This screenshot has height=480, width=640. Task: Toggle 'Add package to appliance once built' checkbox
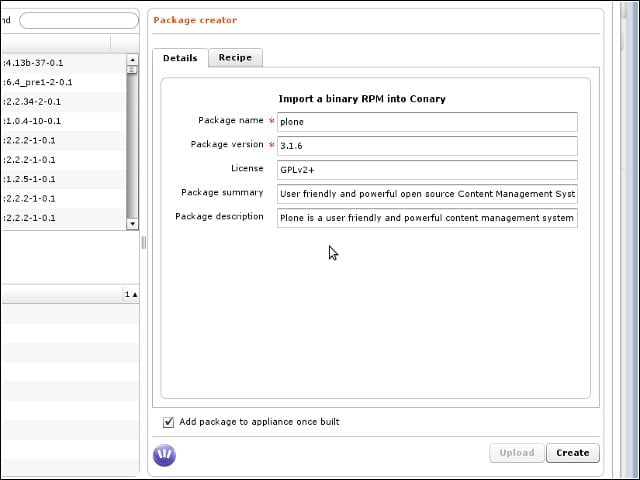pyautogui.click(x=168, y=422)
